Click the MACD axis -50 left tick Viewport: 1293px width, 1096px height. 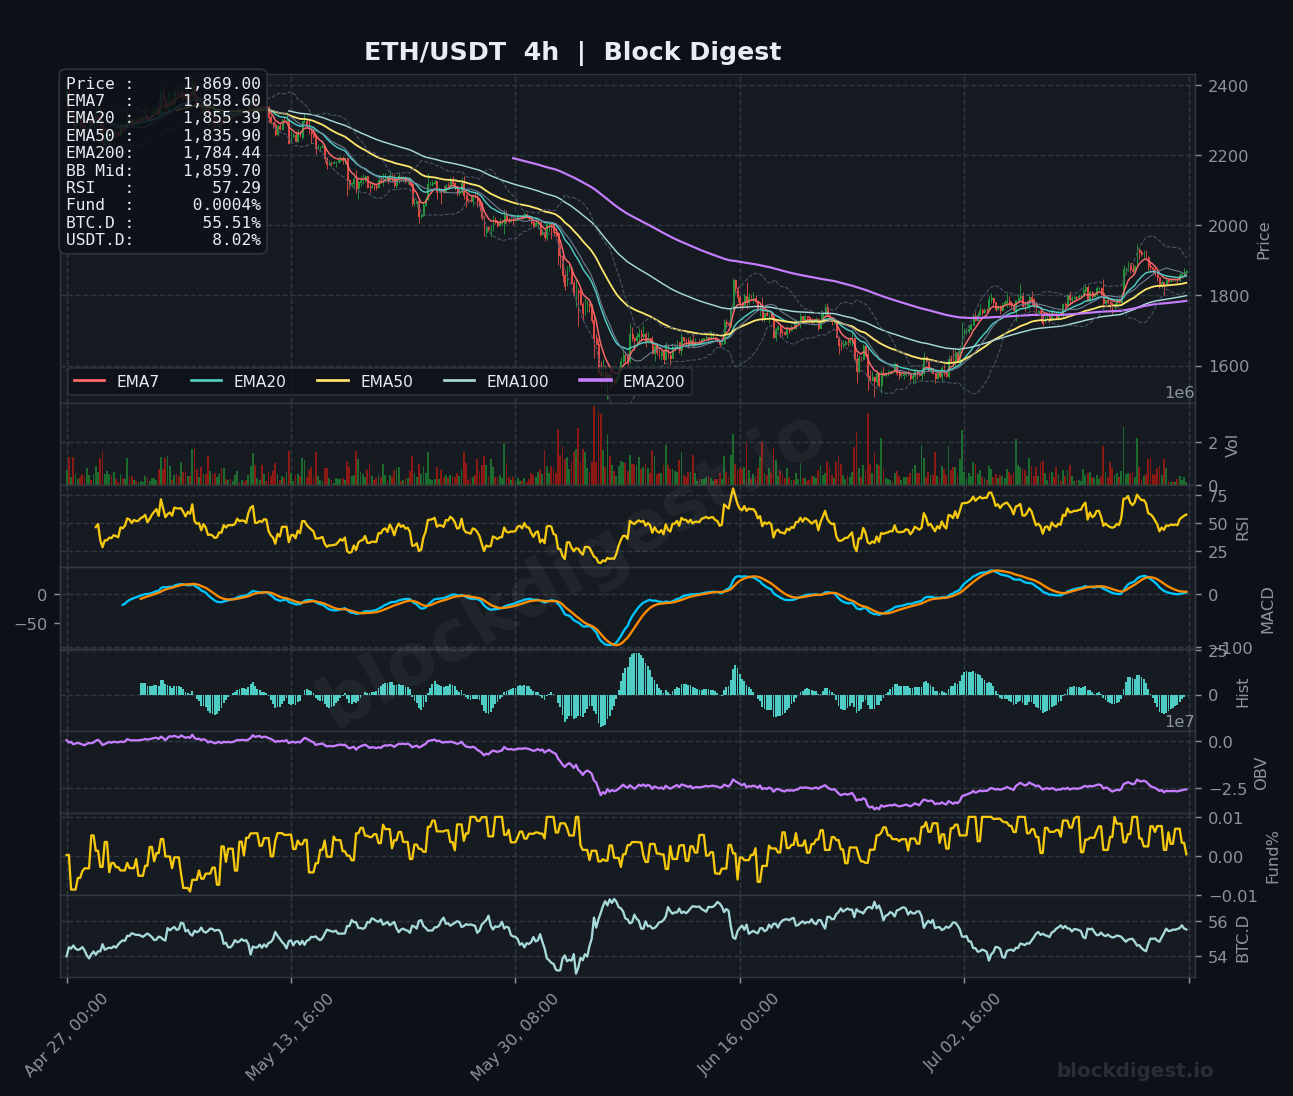point(33,623)
